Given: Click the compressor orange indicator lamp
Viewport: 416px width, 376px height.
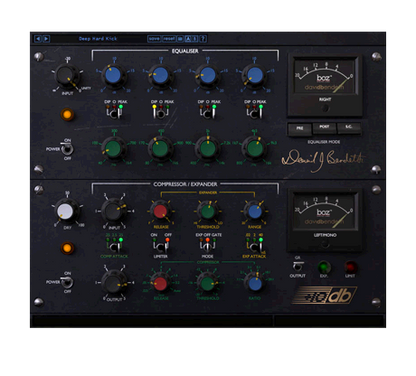Looking at the screenshot, I should coord(67,248).
